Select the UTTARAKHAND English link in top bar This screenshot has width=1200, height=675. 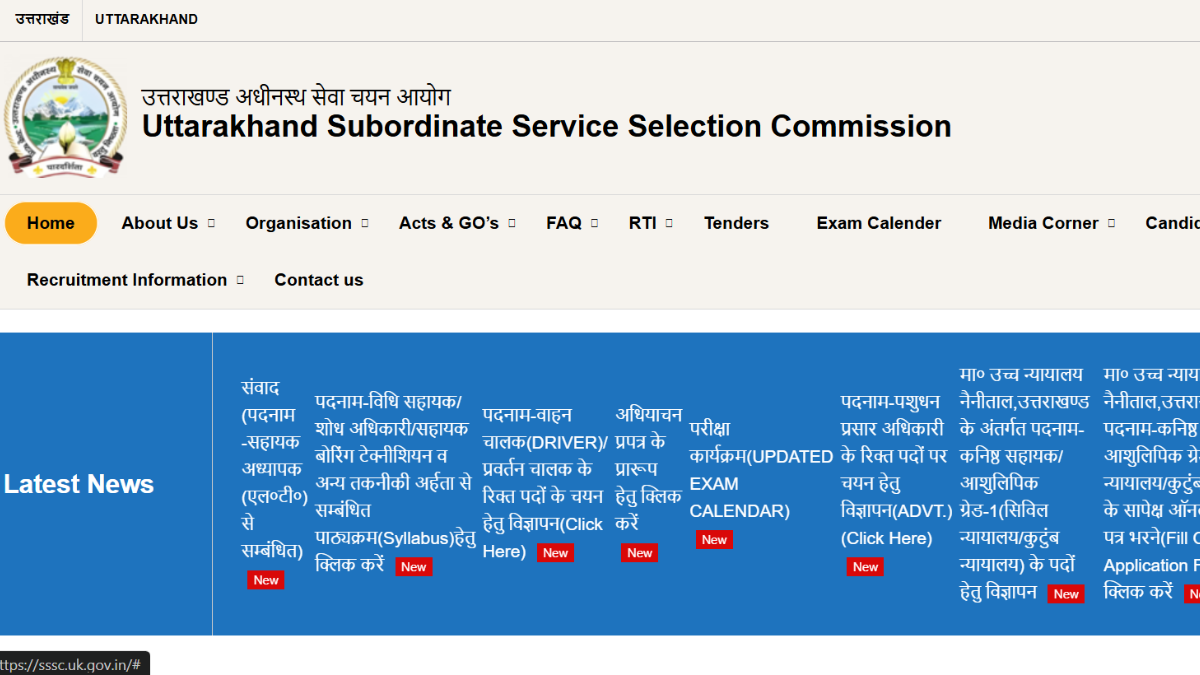tap(146, 19)
